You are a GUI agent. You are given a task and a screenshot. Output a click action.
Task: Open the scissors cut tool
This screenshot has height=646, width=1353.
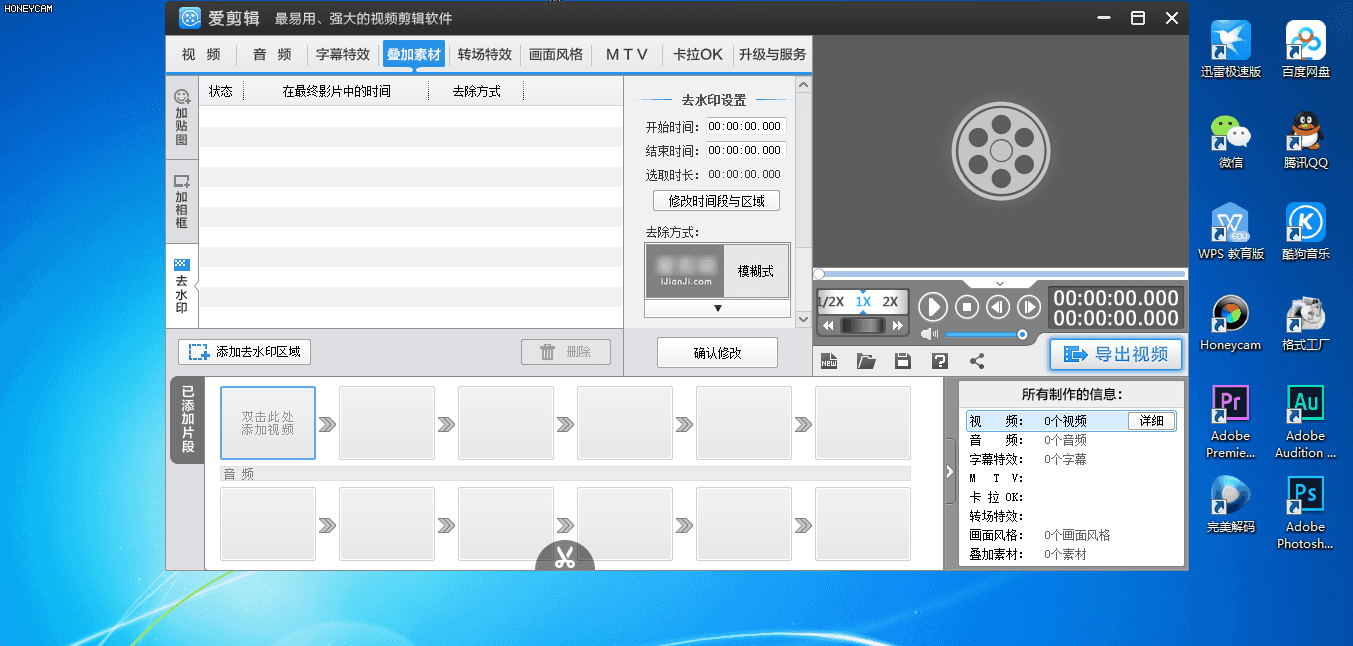point(565,557)
